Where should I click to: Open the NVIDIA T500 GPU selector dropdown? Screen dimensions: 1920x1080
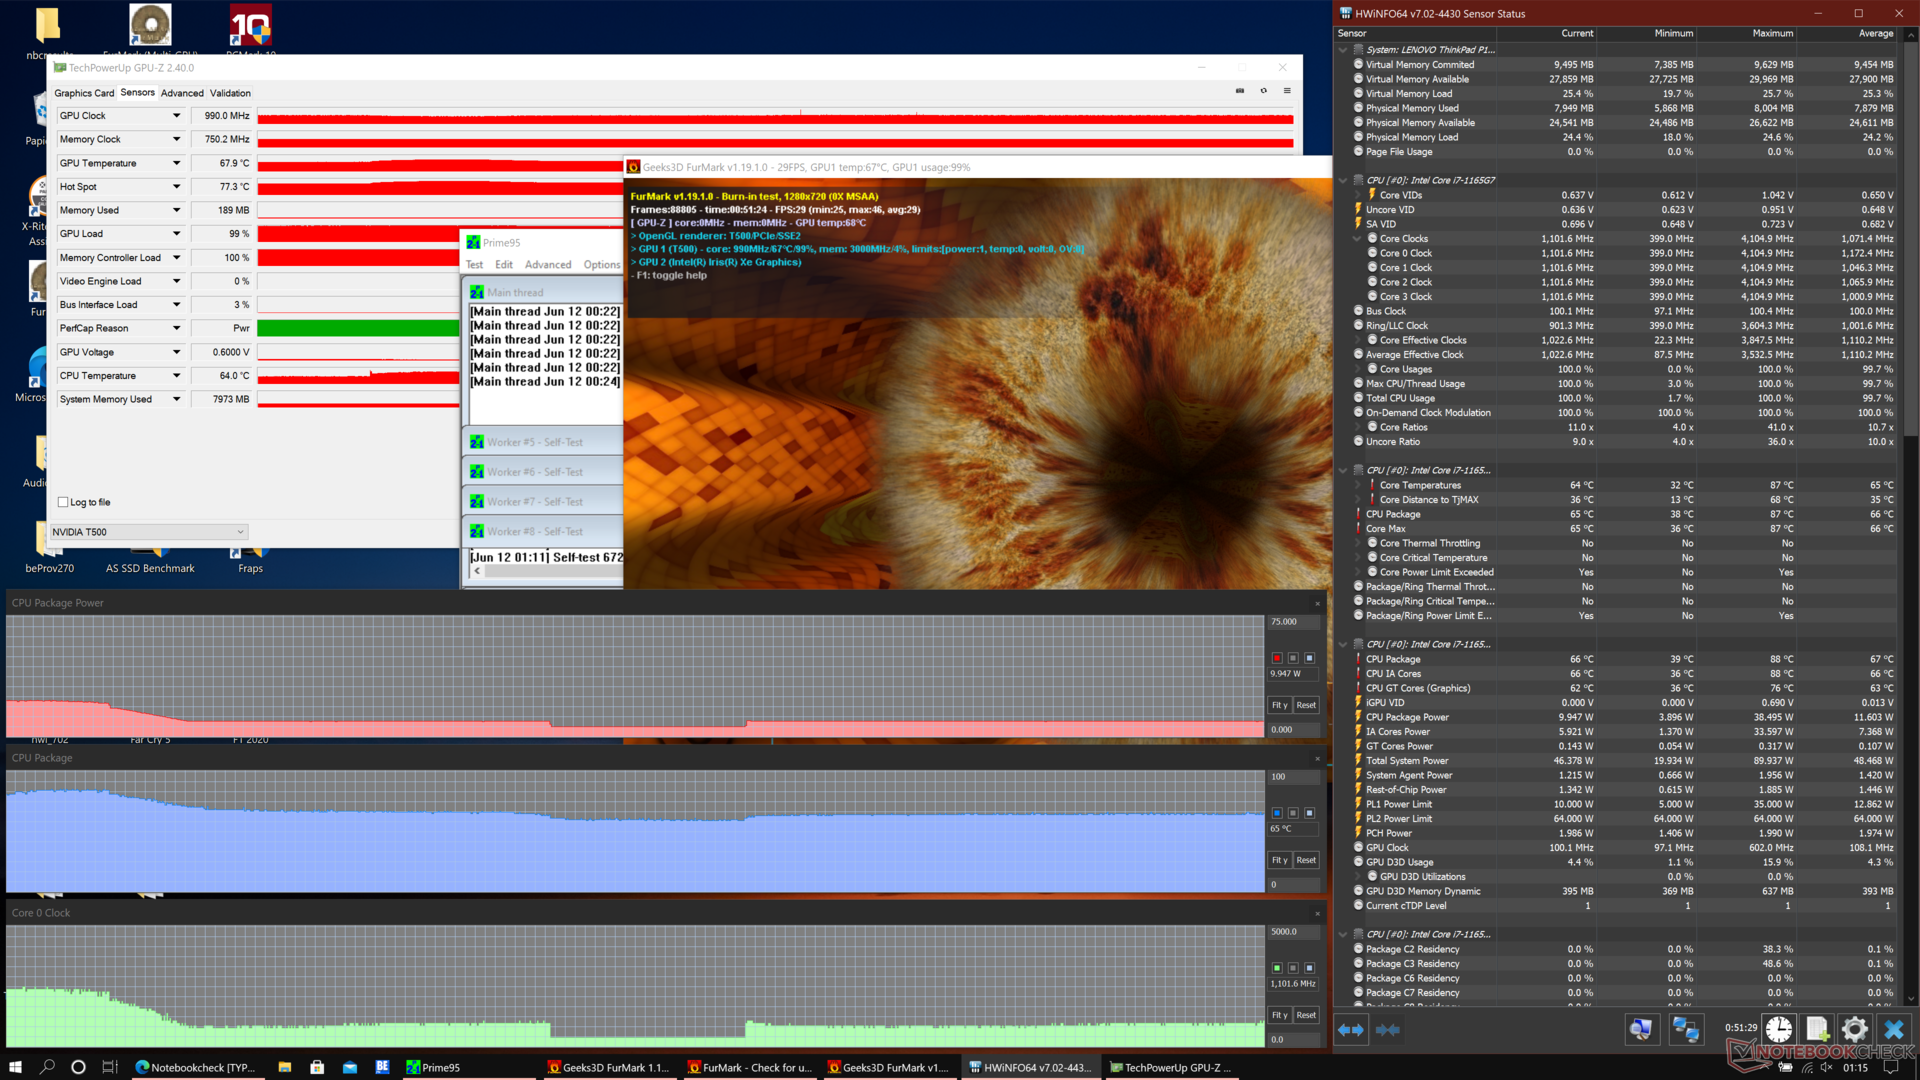click(149, 532)
